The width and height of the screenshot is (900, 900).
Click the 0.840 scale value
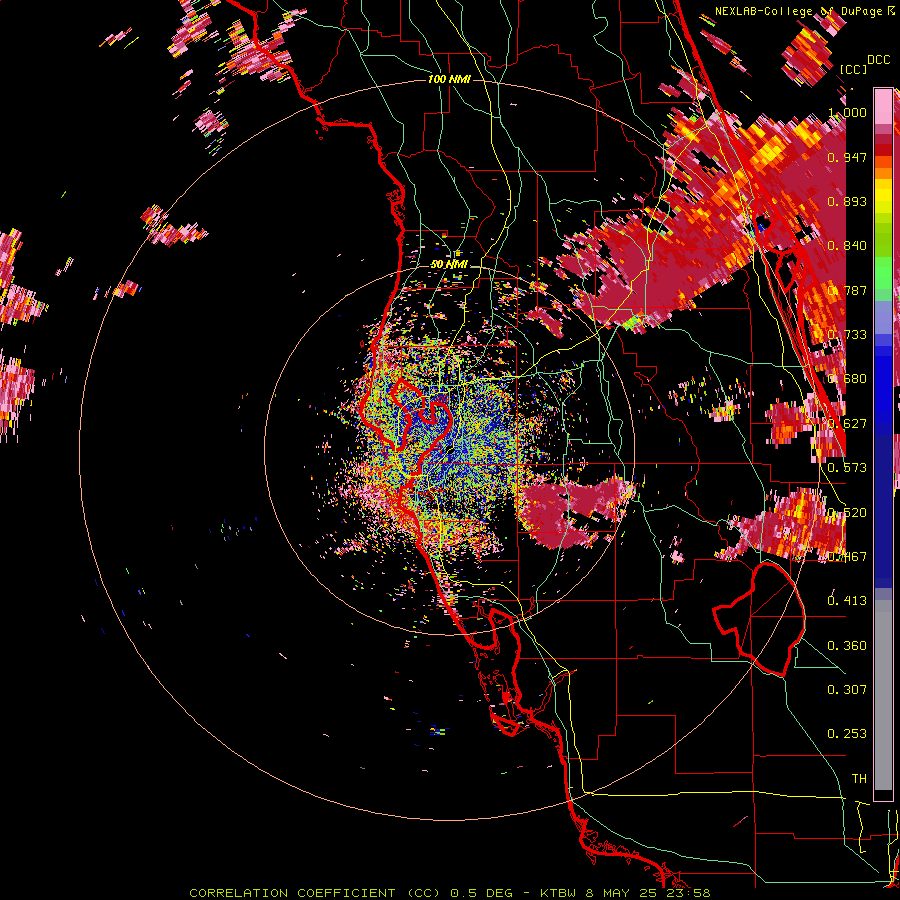coord(847,245)
